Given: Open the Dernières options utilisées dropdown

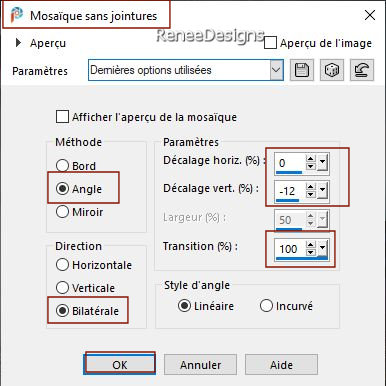Looking at the screenshot, I should coord(276,70).
